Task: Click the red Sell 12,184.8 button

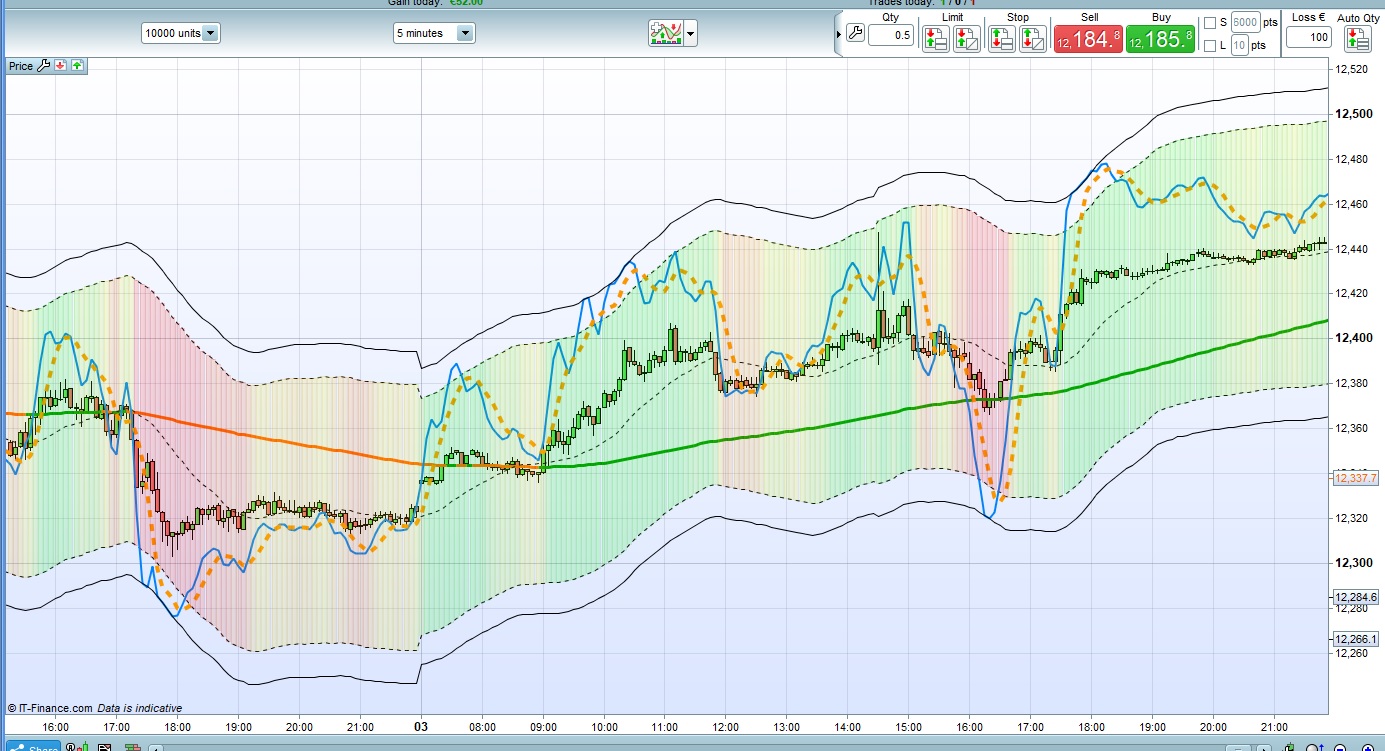Action: pos(1087,39)
